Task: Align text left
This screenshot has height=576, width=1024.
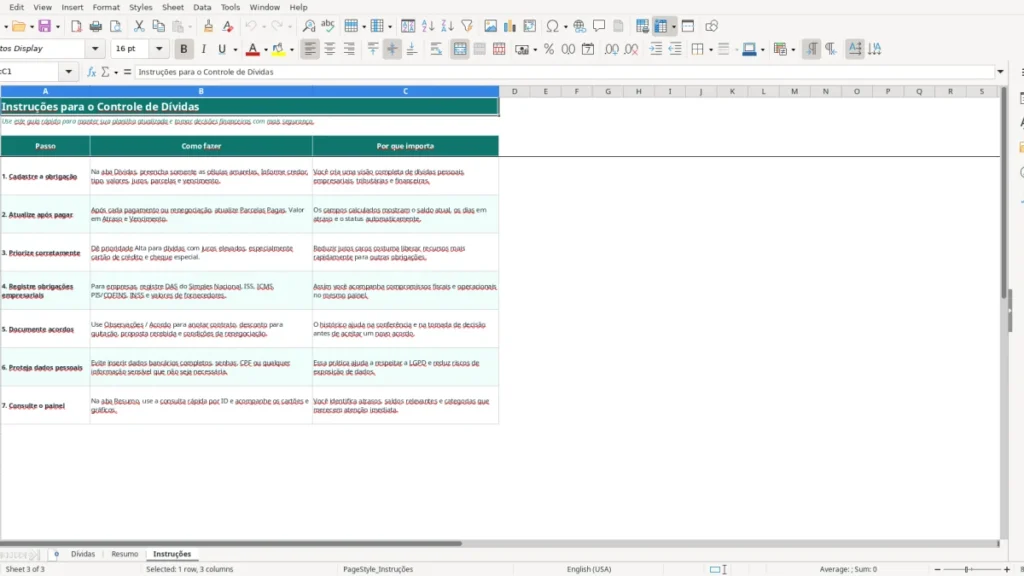Action: 310,49
